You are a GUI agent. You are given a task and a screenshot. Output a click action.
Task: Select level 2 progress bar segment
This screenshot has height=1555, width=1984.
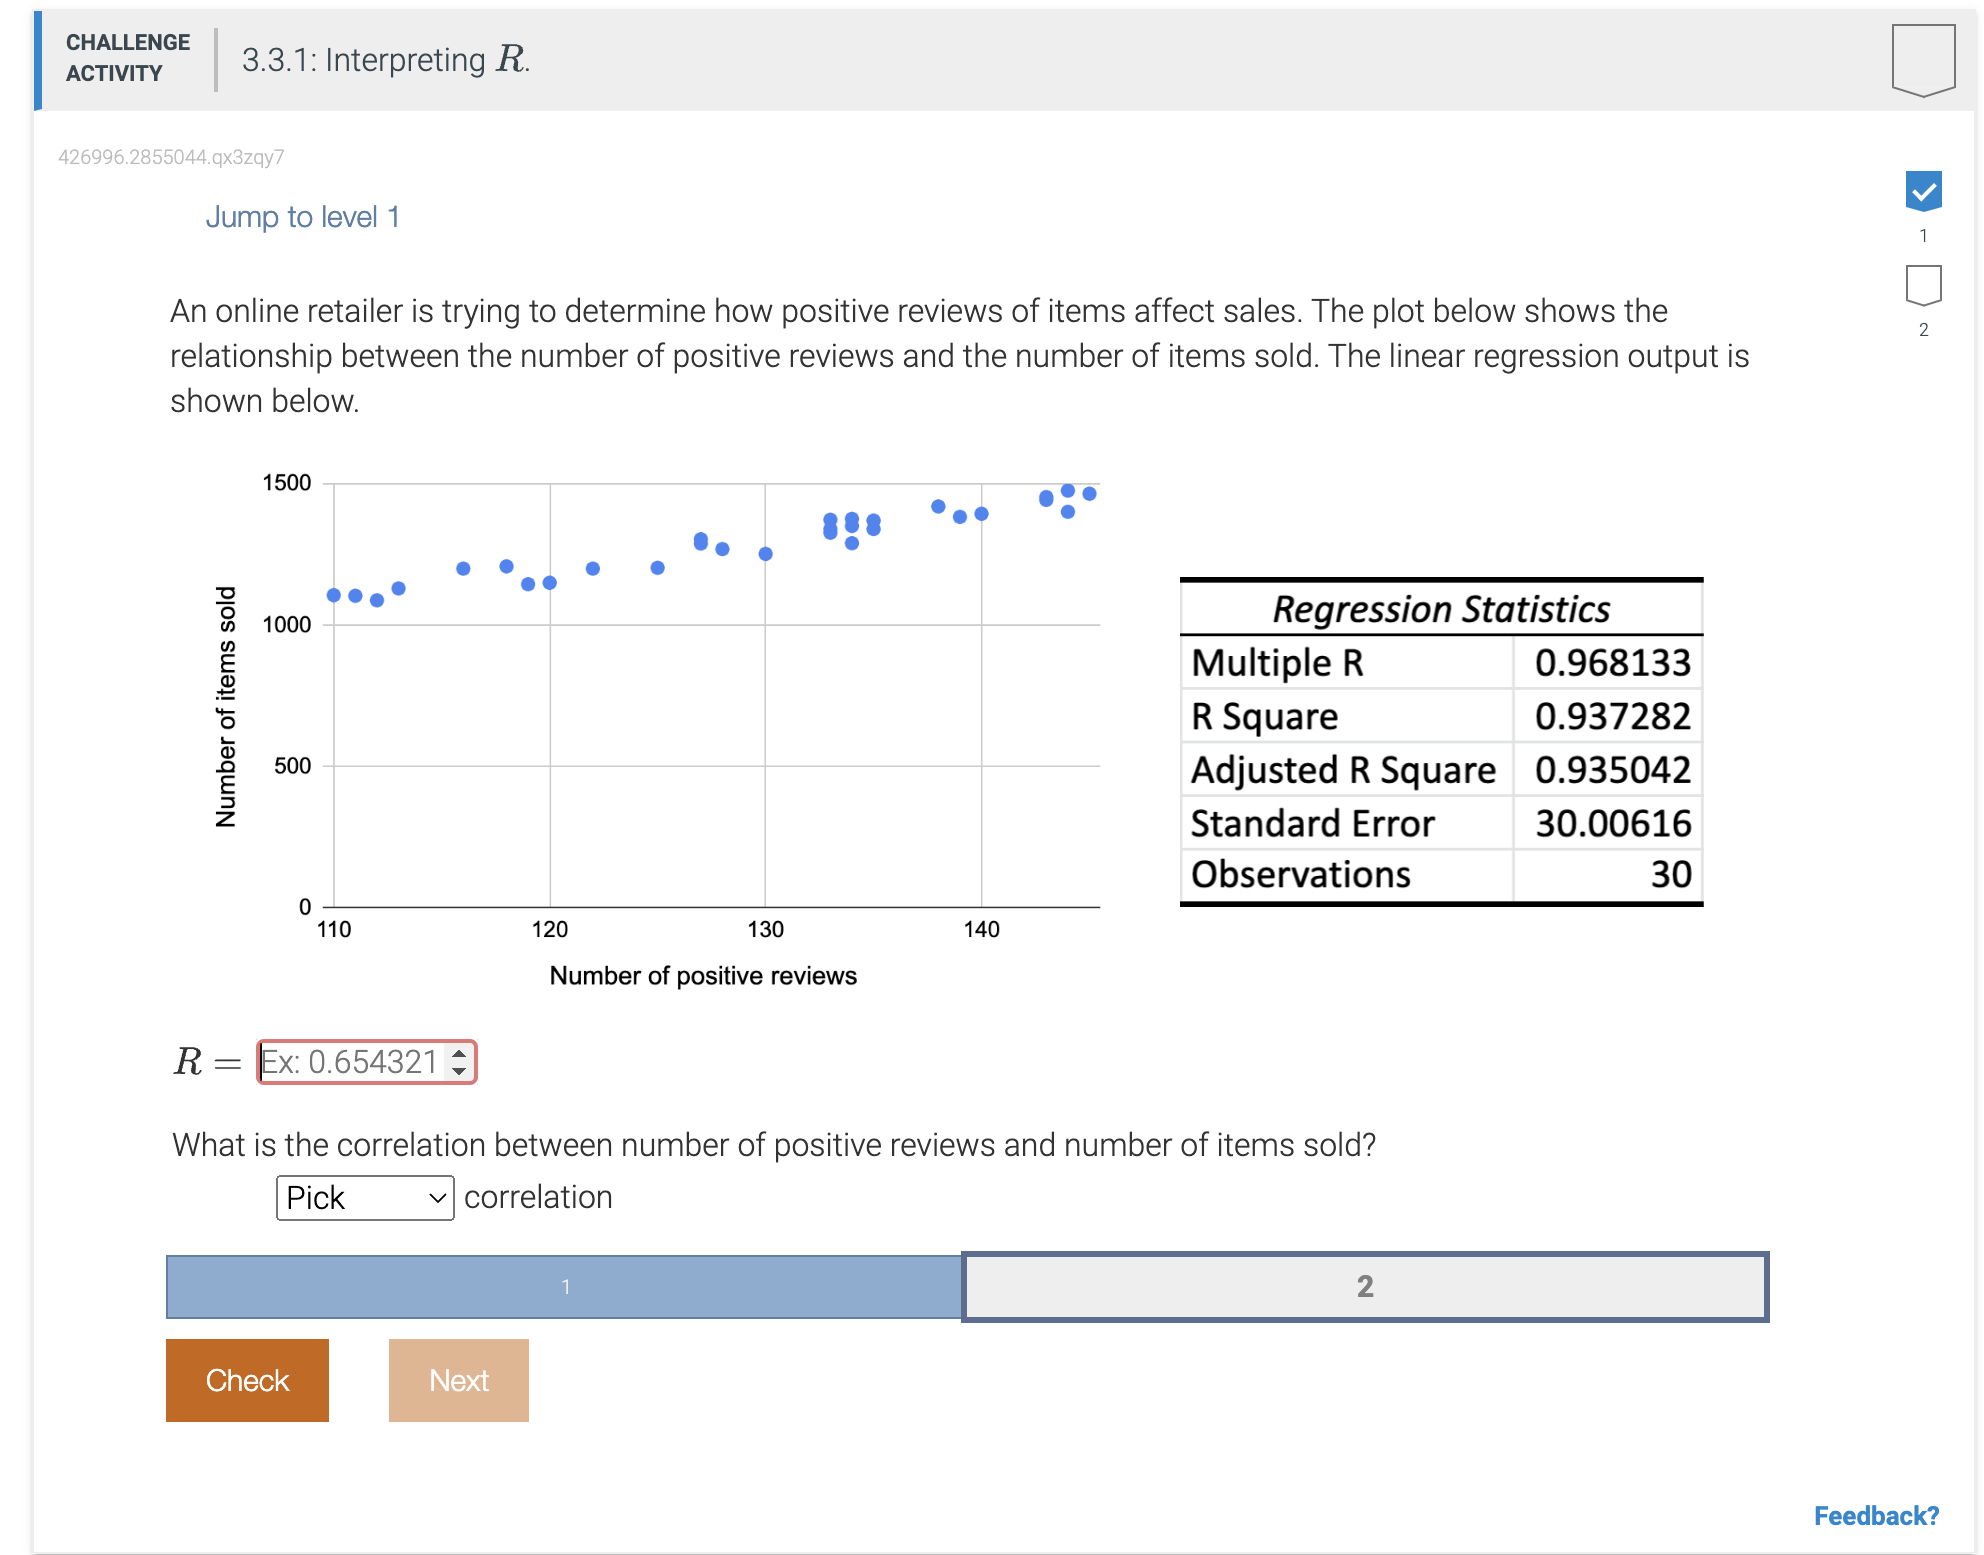click(1365, 1287)
